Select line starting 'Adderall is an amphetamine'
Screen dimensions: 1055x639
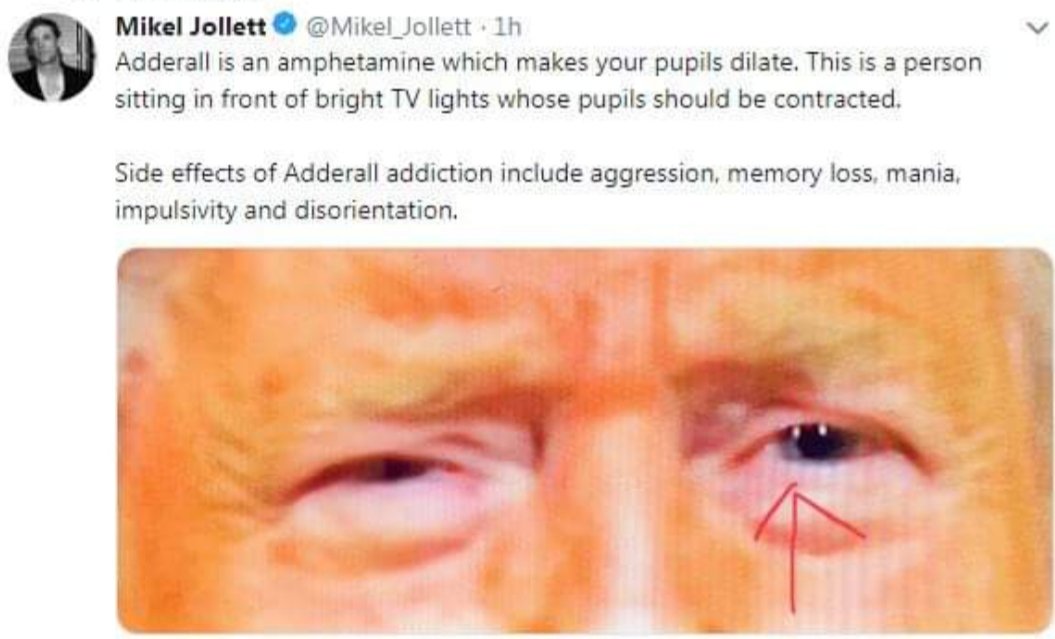click(x=548, y=63)
